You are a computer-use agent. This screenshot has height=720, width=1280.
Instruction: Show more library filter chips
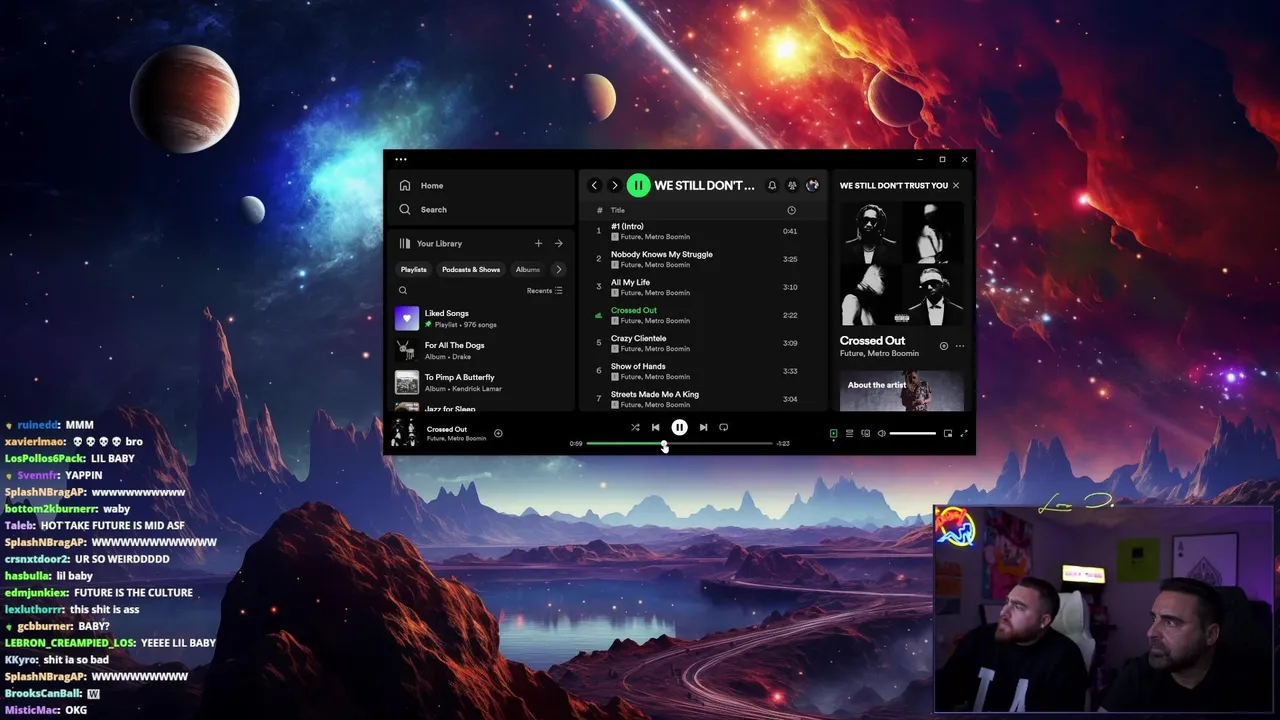(559, 269)
